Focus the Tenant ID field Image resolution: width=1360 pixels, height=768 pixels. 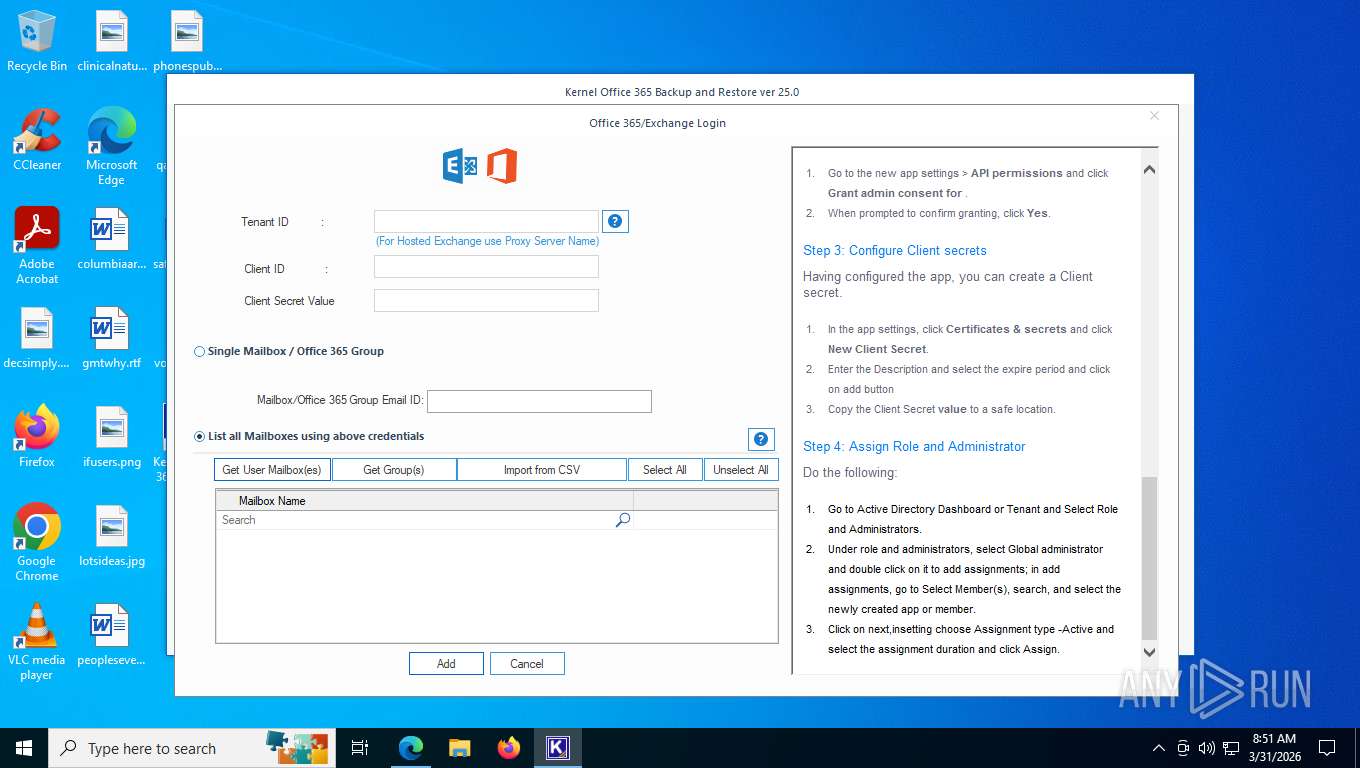486,221
